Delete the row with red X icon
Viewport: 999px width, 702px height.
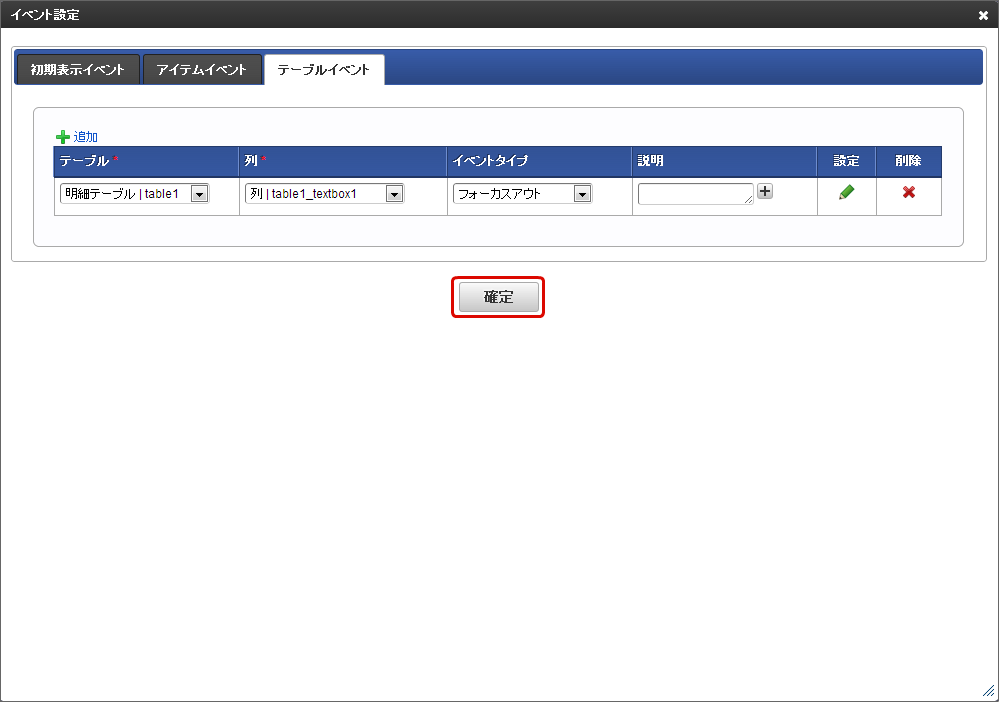tap(909, 192)
